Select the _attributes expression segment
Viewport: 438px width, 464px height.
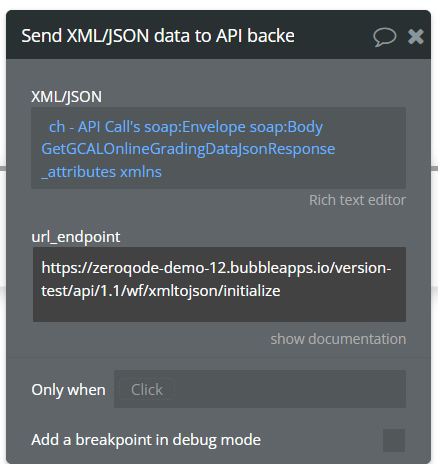pyautogui.click(x=79, y=172)
